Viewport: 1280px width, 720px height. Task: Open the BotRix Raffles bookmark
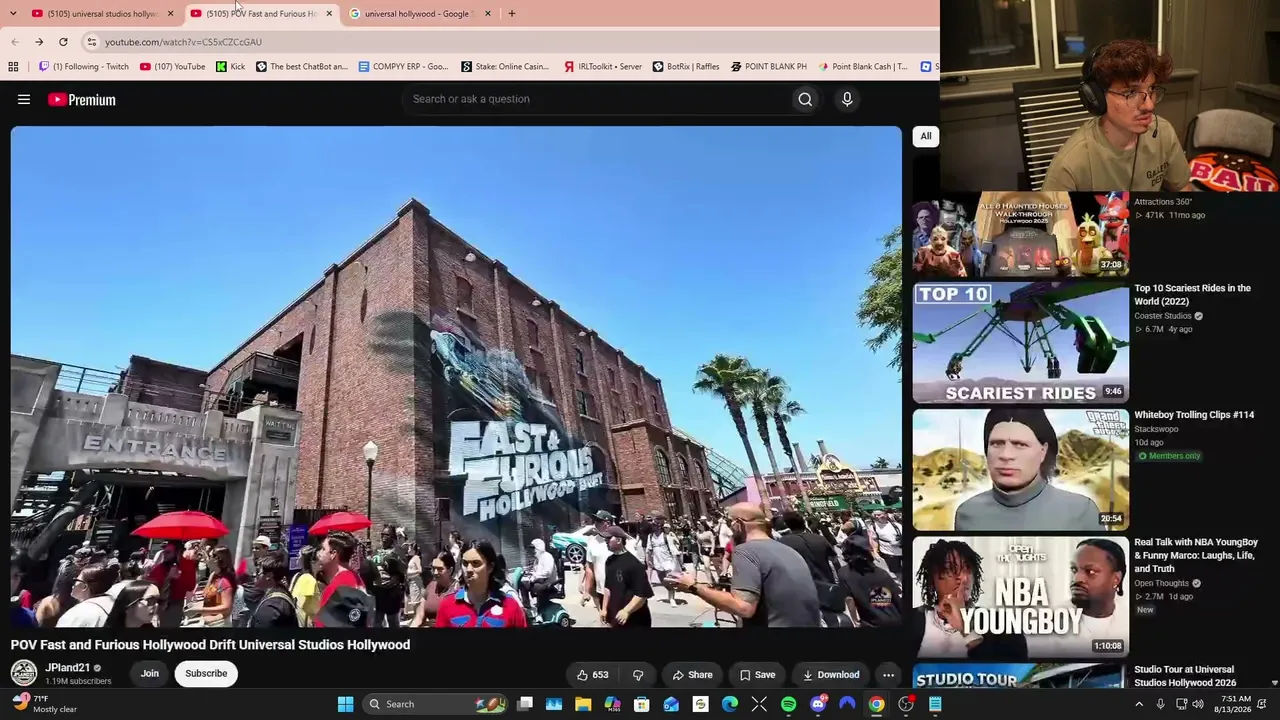pos(686,67)
